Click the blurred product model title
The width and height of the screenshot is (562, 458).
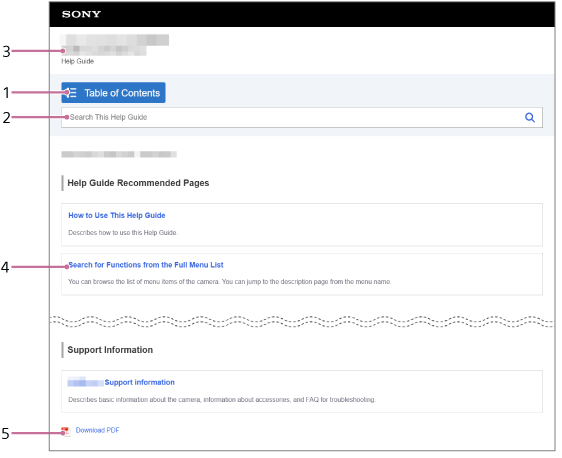[114, 45]
